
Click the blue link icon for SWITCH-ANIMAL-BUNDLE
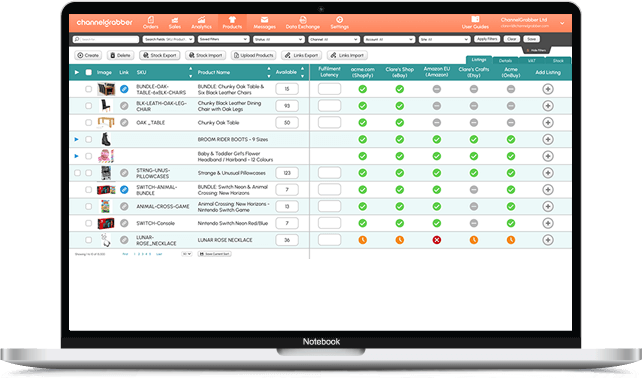coord(124,190)
